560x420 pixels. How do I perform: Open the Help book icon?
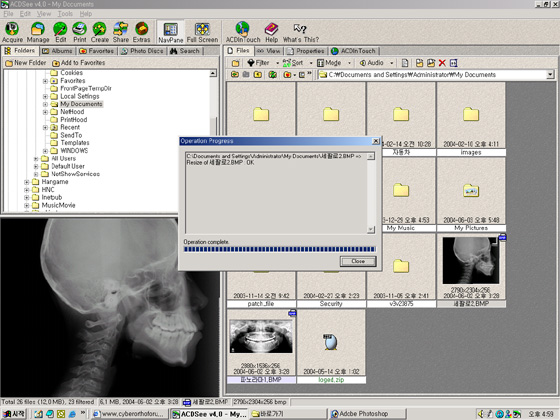coord(271,32)
